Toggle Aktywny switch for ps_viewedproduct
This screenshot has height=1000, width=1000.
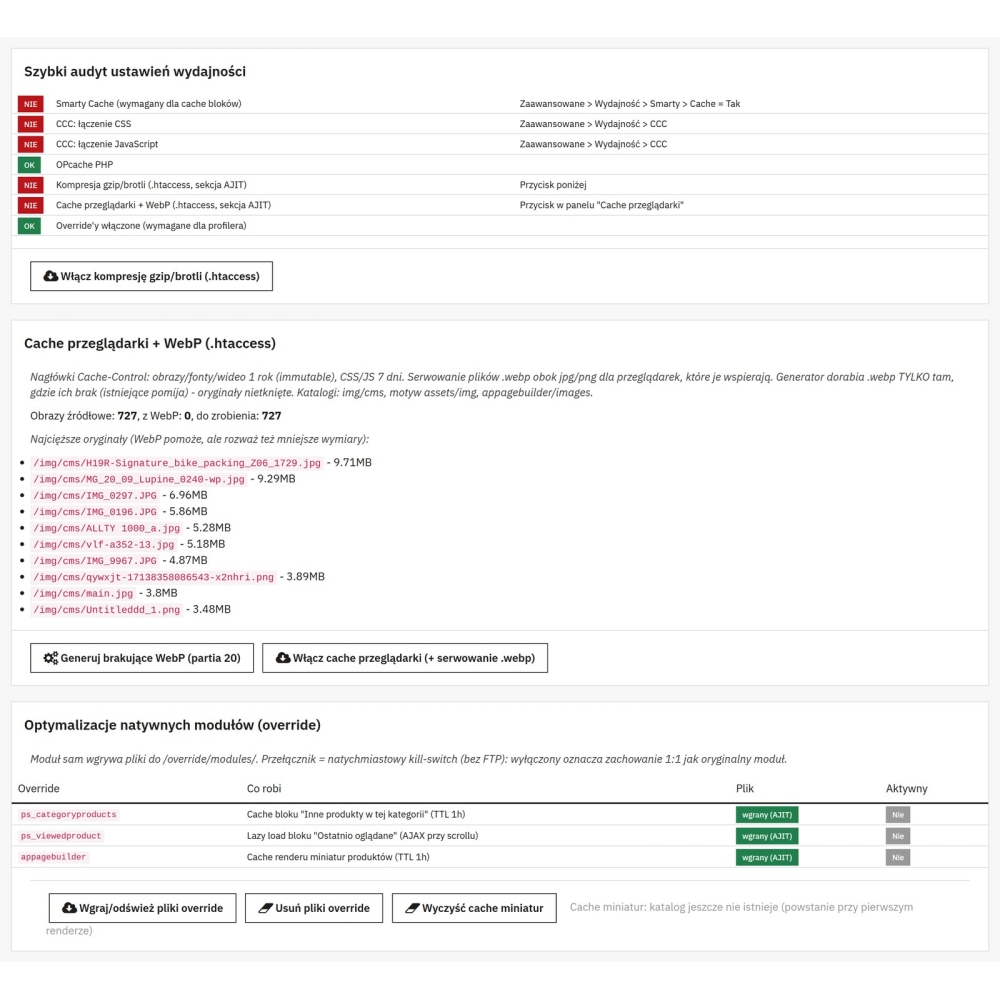897,836
